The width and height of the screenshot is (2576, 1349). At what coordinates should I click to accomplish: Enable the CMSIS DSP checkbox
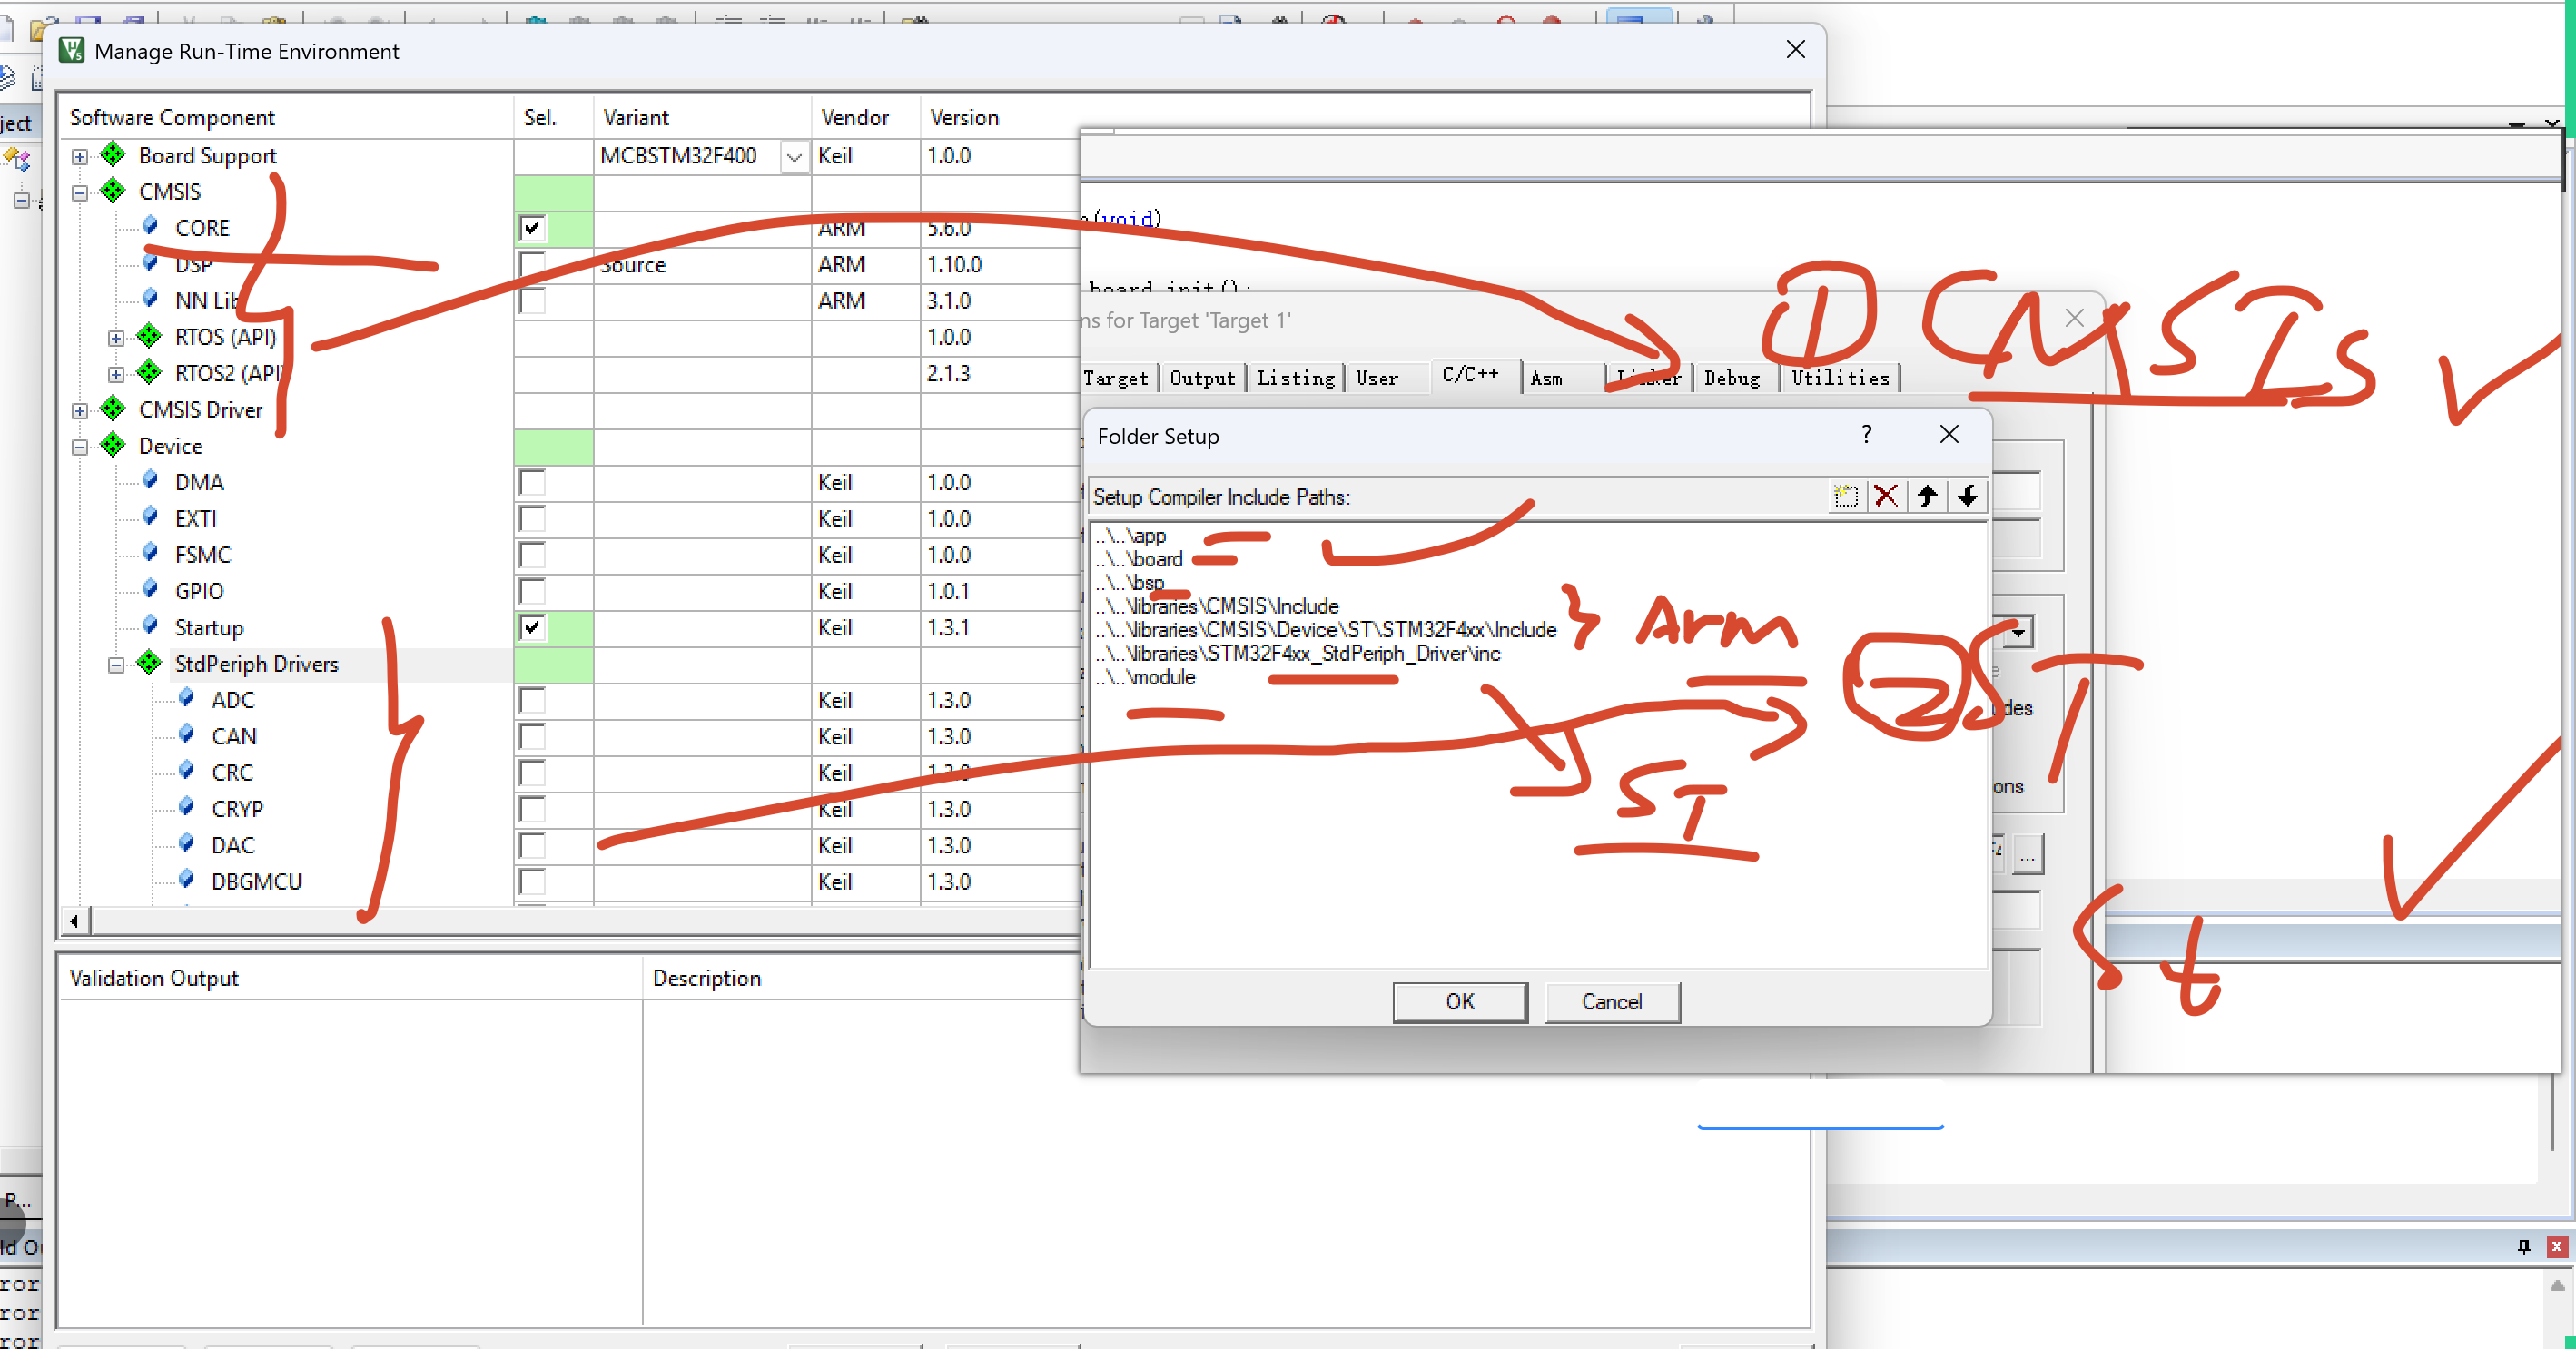pos(533,264)
